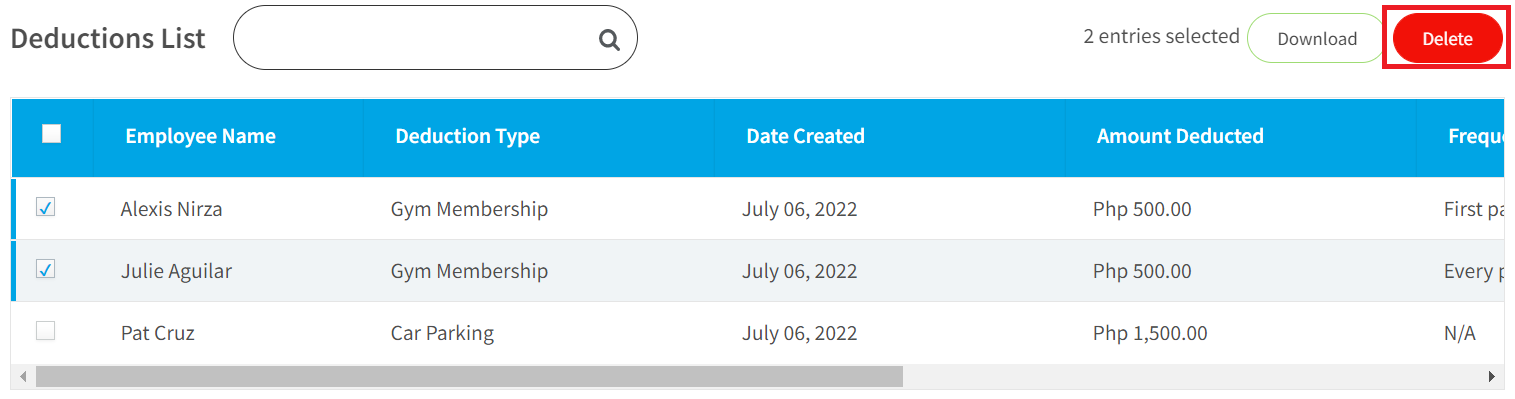
Task: Click the left scrollbar arrow
Action: point(23,377)
